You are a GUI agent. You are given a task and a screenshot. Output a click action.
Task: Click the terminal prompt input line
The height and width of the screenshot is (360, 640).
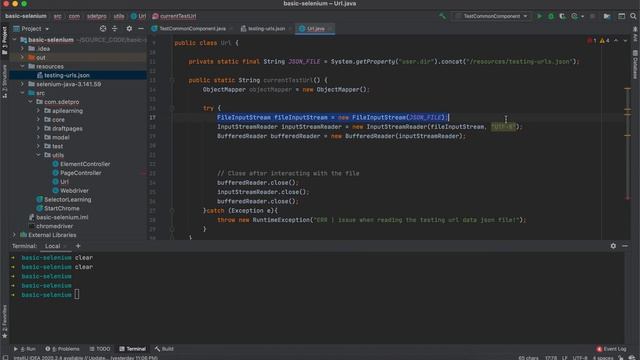click(x=77, y=295)
